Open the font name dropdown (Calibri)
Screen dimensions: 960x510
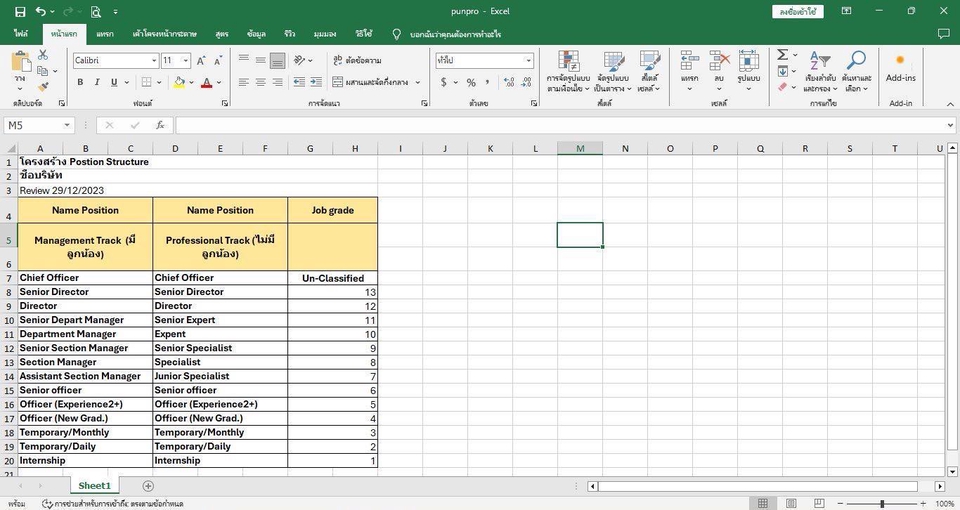pos(154,61)
